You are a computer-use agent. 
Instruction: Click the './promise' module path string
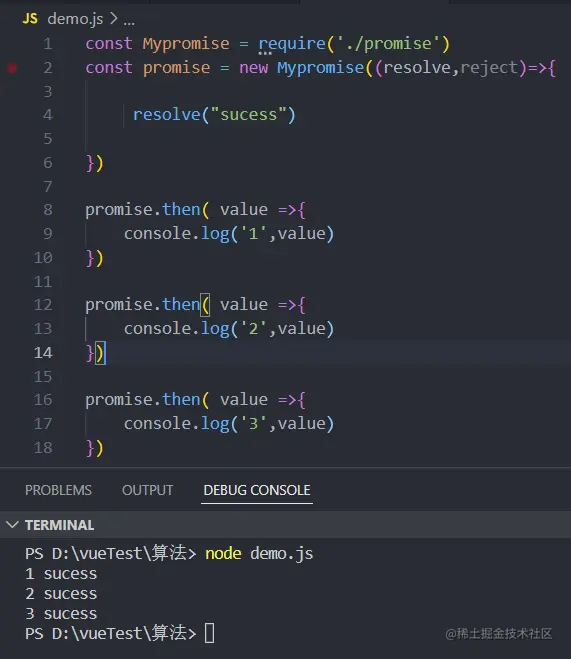[x=389, y=44]
